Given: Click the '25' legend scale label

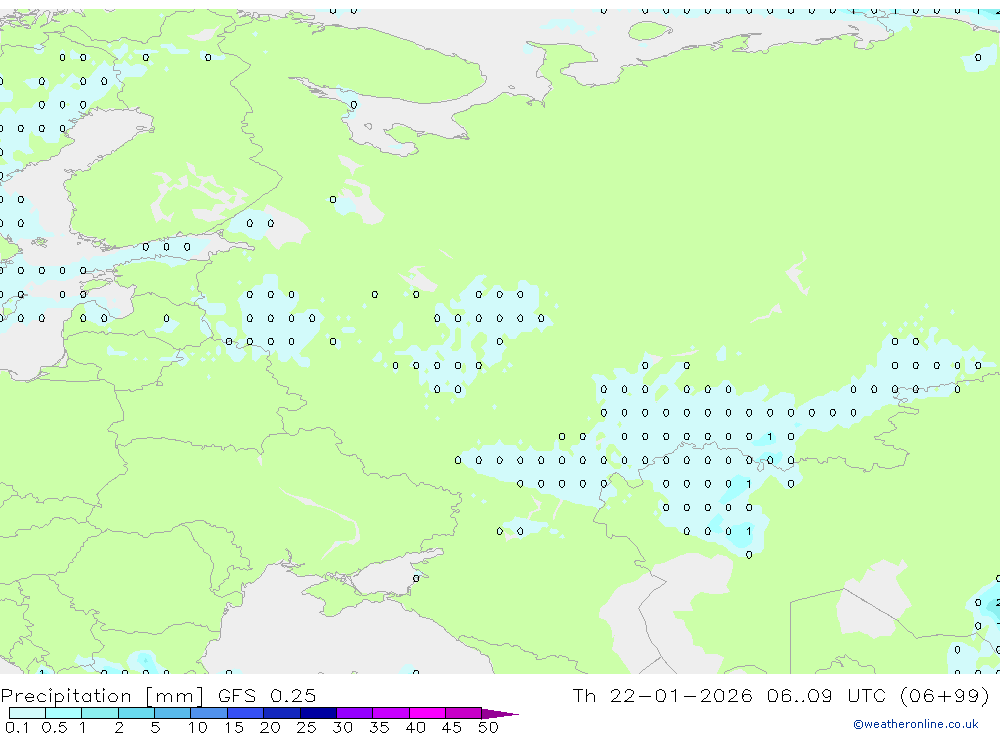Looking at the screenshot, I should click(x=307, y=727).
